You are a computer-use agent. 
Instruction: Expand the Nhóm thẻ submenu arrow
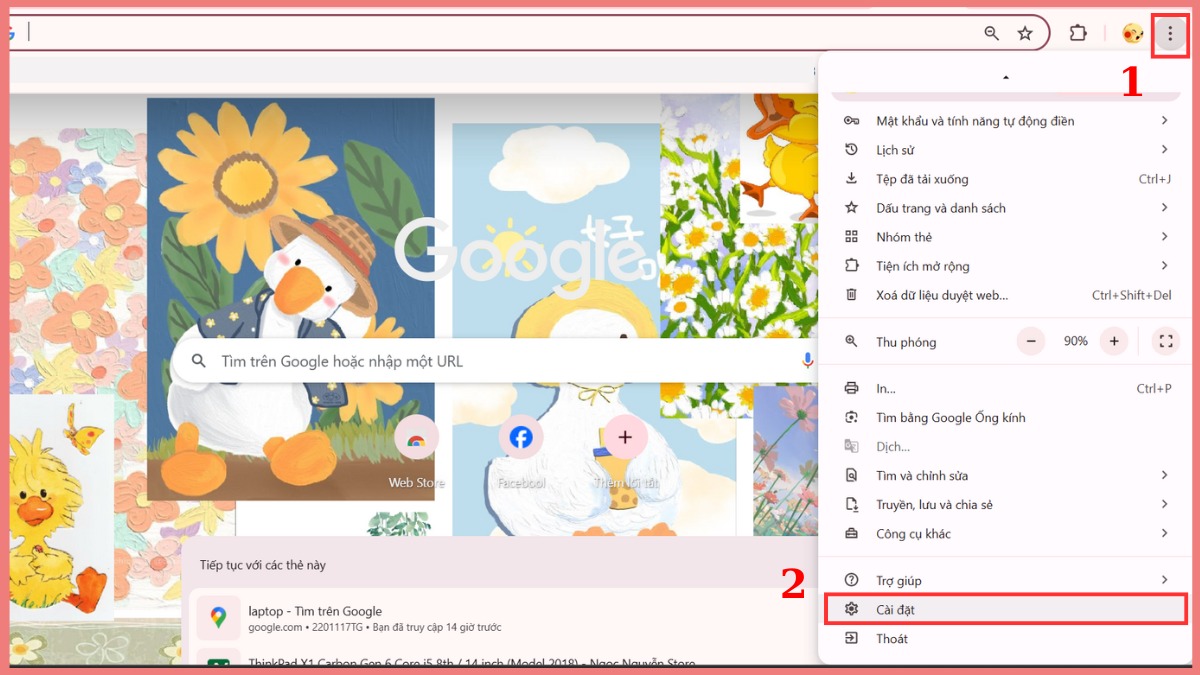[1164, 237]
